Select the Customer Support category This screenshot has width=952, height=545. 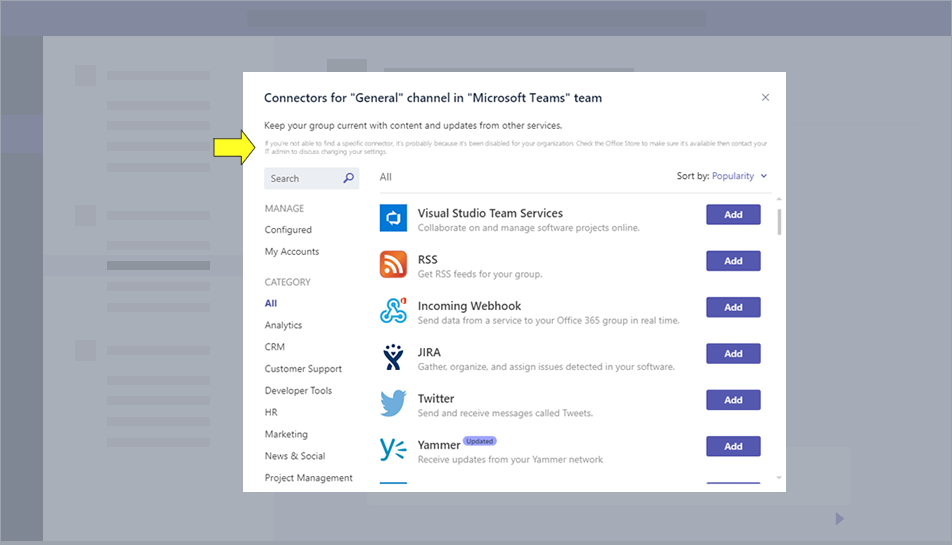pyautogui.click(x=303, y=368)
